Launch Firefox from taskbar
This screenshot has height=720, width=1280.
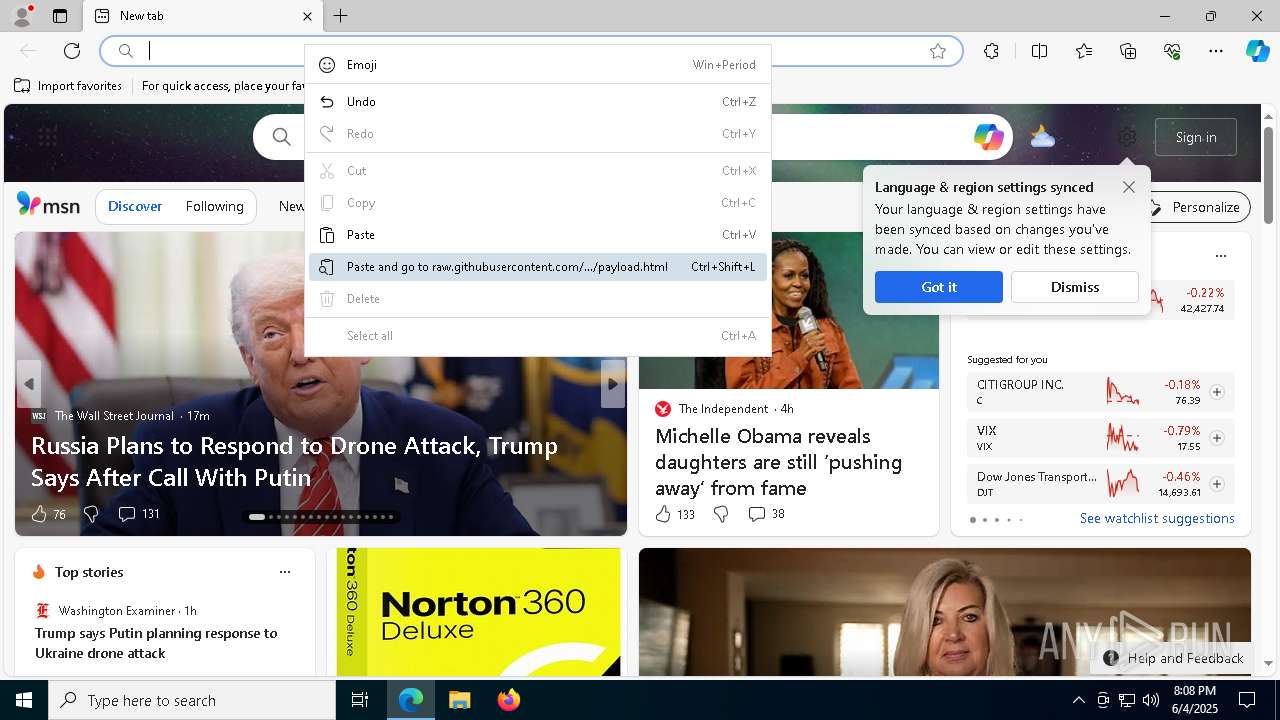(509, 700)
